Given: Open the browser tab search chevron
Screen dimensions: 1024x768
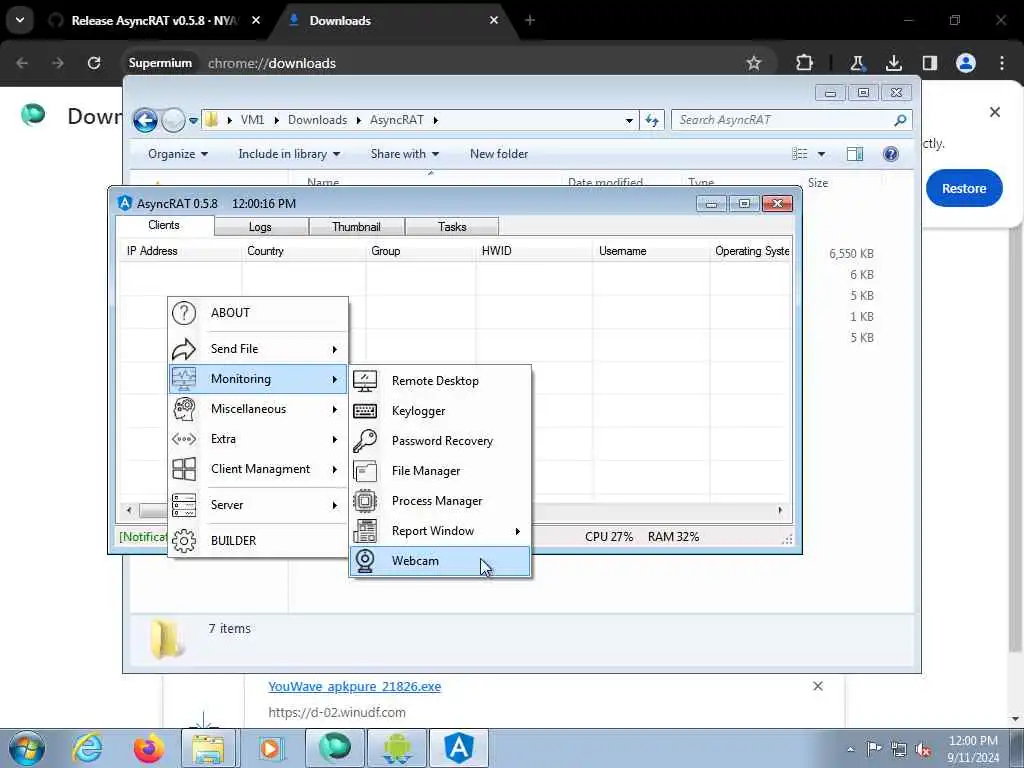Looking at the screenshot, I should pos(20,20).
